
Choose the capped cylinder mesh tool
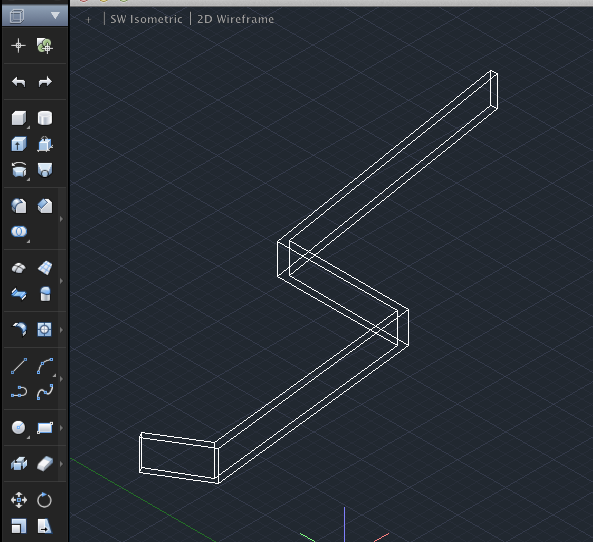coord(45,294)
